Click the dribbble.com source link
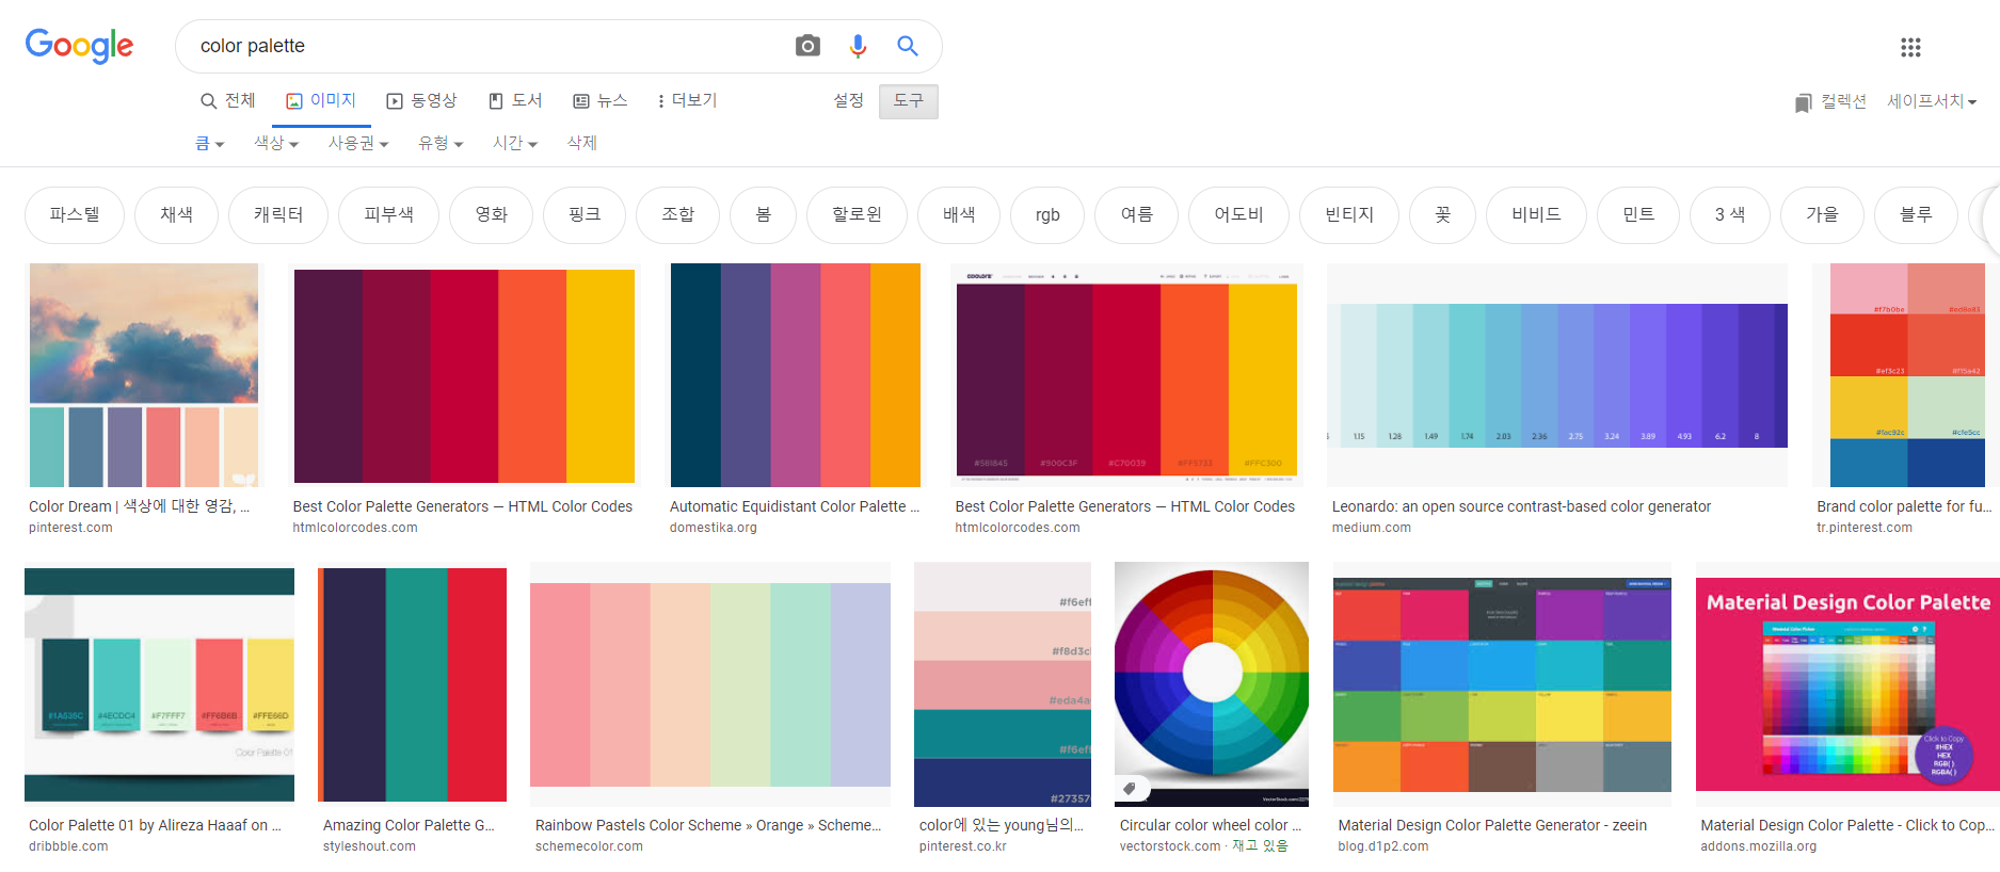The width and height of the screenshot is (2000, 872). (x=68, y=846)
